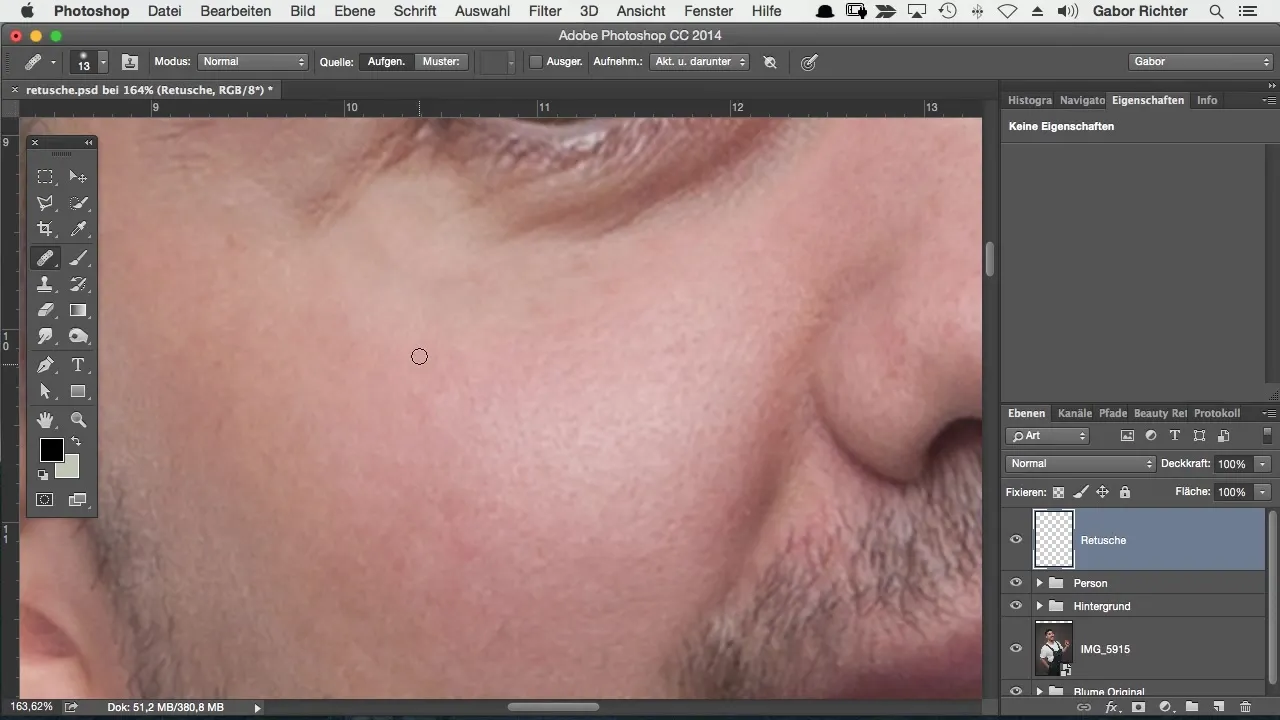Hide the Person group
Screen dimensions: 1280x720
coord(1016,583)
